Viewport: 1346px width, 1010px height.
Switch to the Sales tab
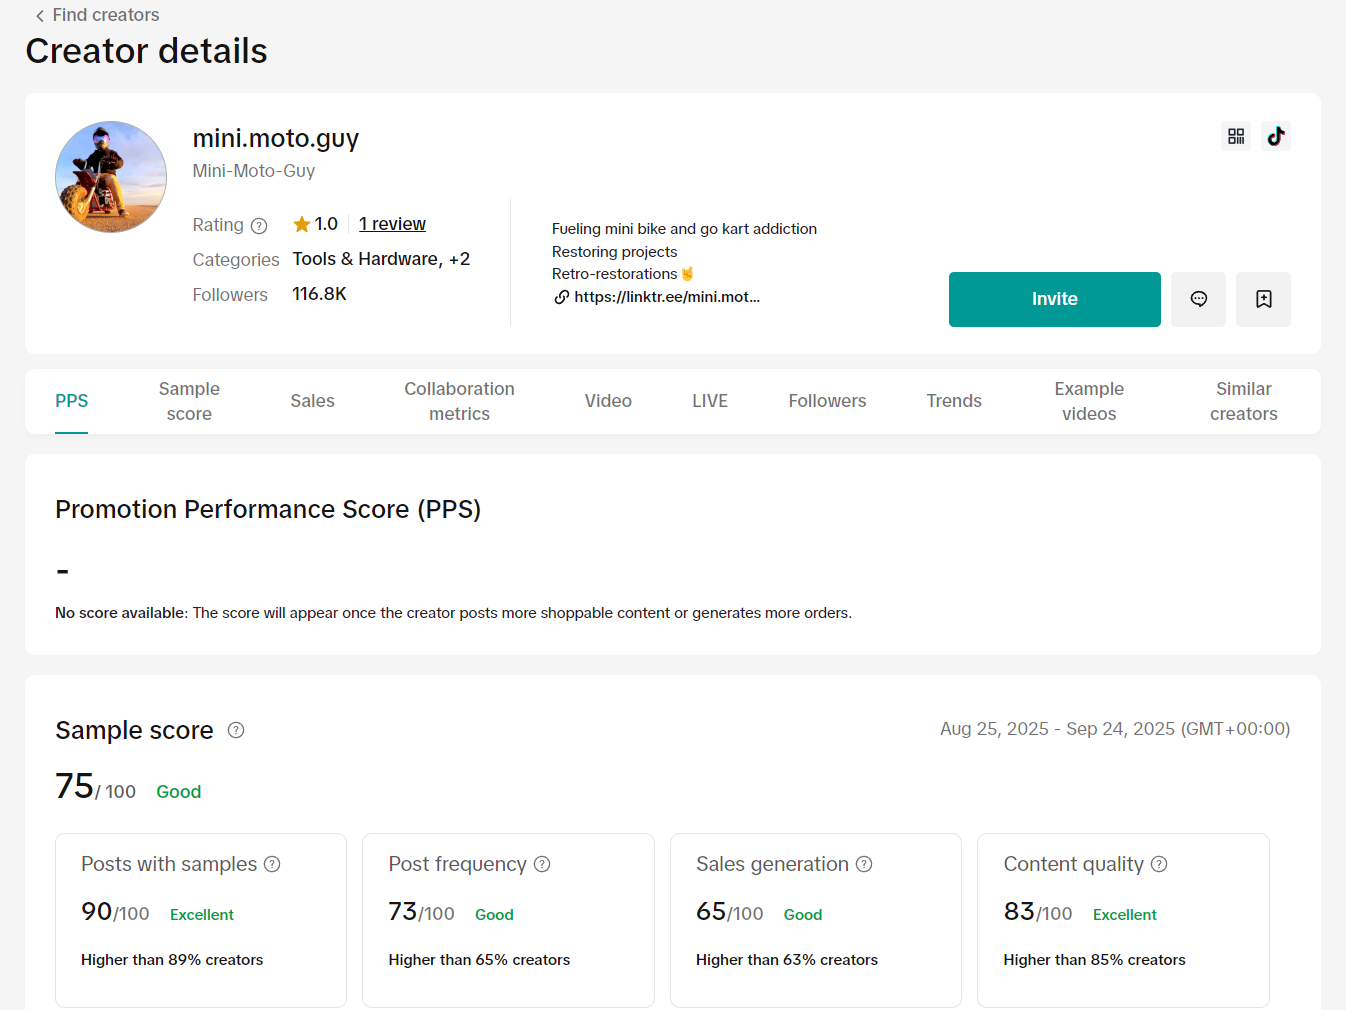pos(312,401)
